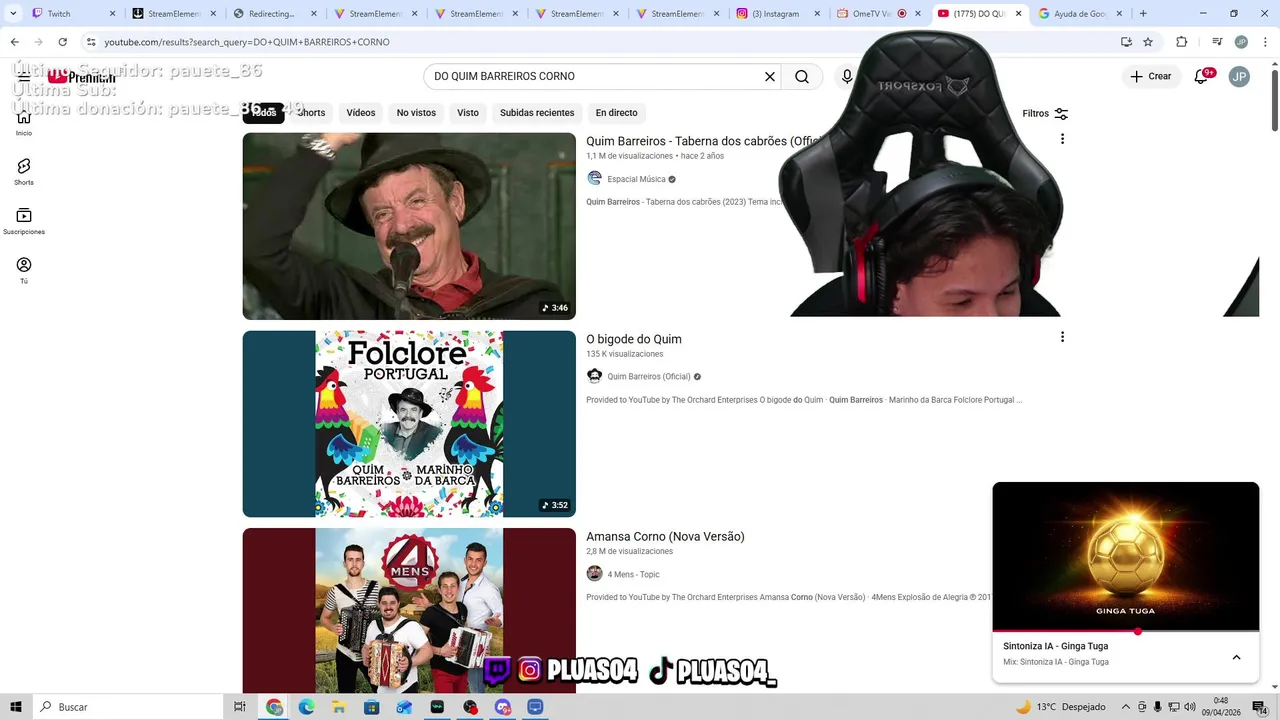Clear the YouTube search query
The width and height of the screenshot is (1280, 720).
tap(770, 76)
